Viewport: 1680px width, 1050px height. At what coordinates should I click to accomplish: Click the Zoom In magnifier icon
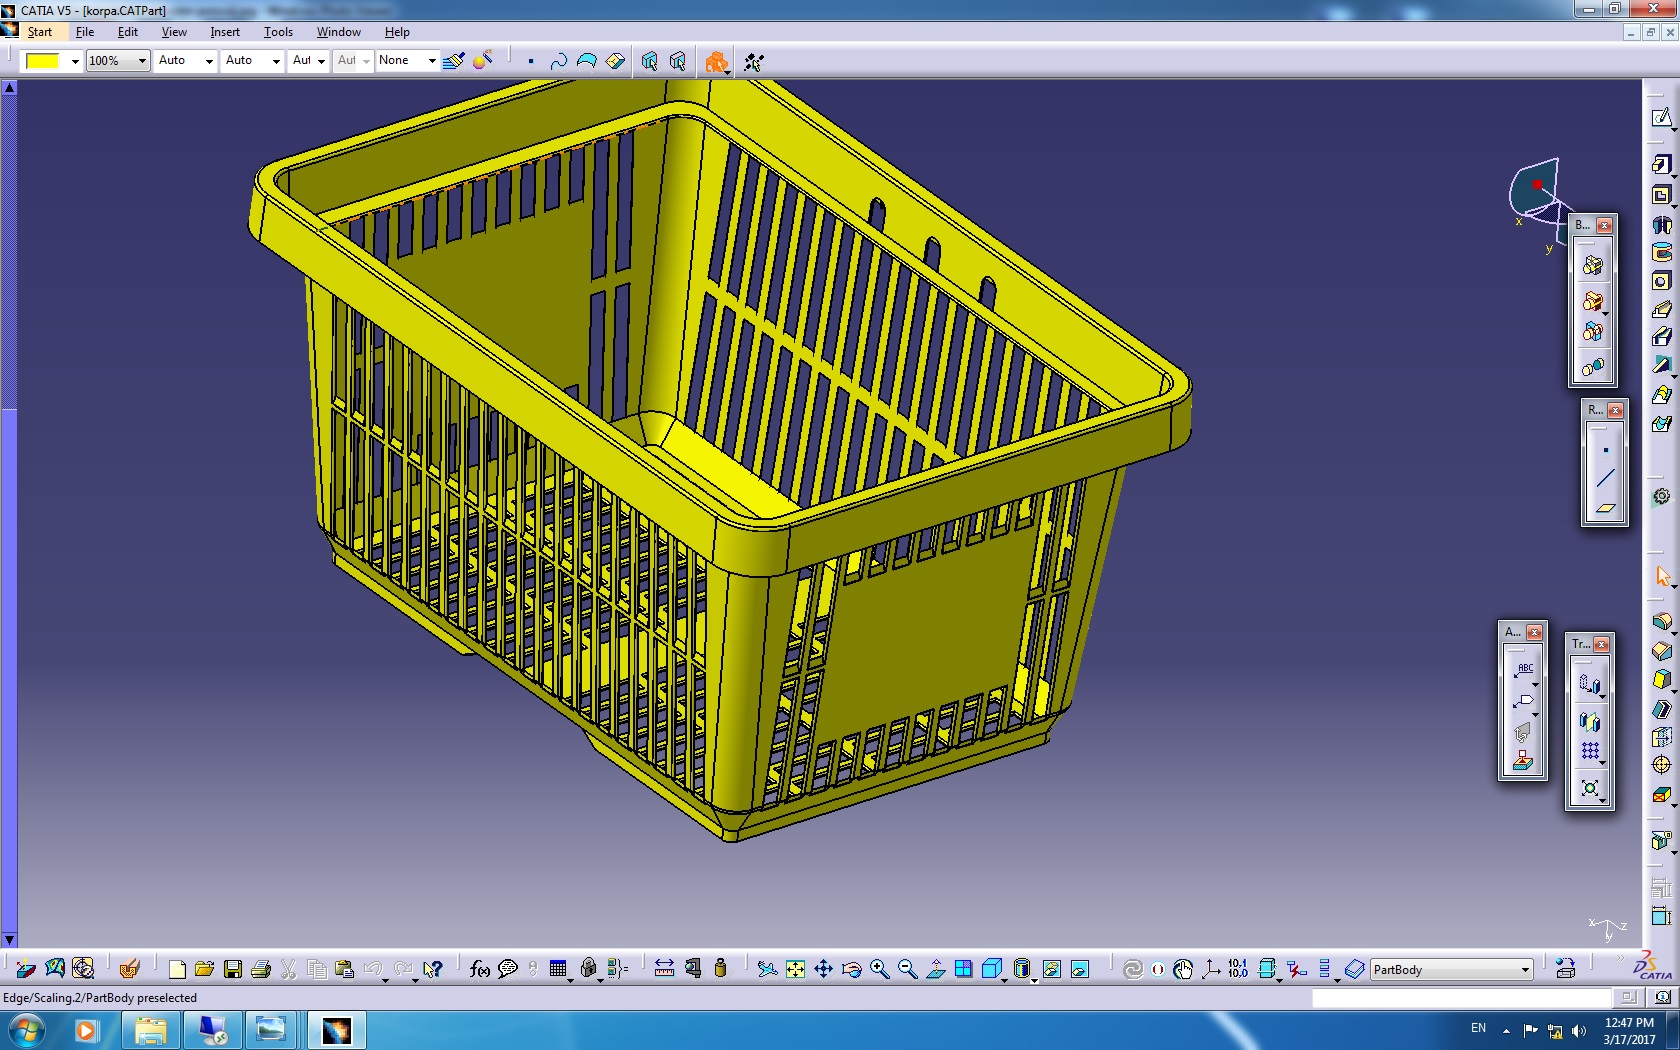879,969
